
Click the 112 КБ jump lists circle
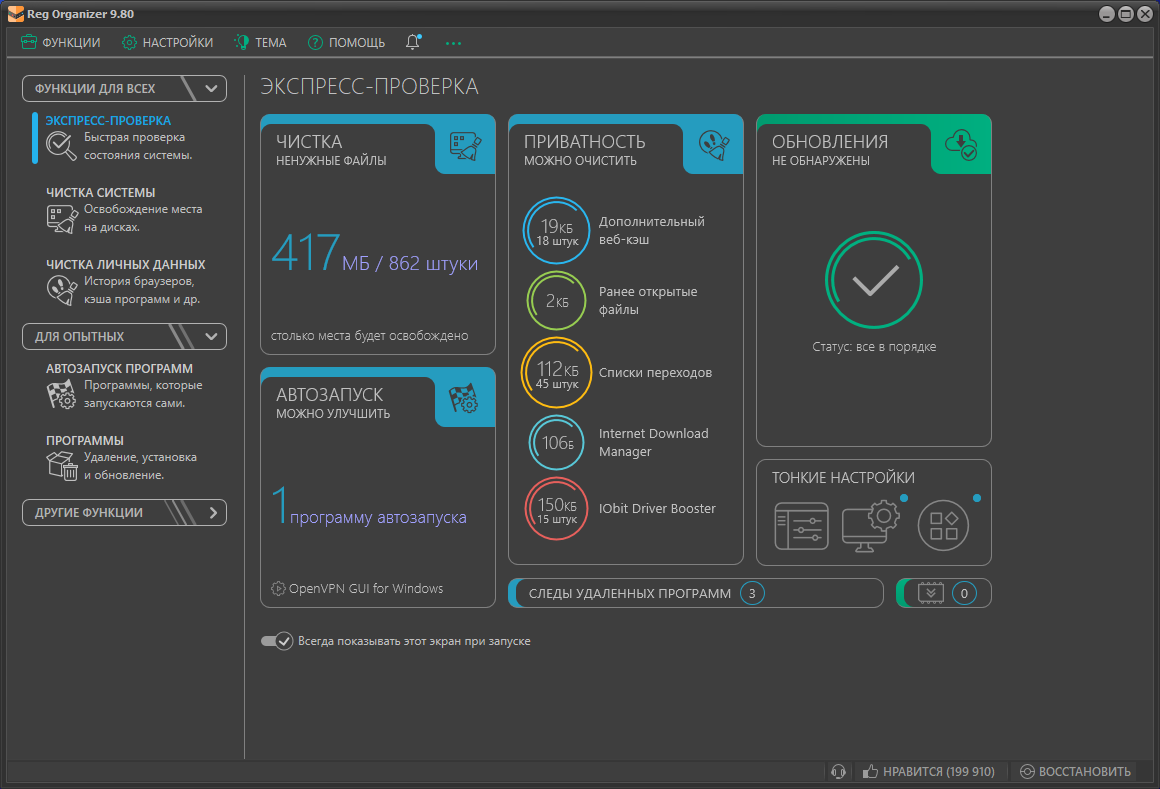(x=556, y=373)
